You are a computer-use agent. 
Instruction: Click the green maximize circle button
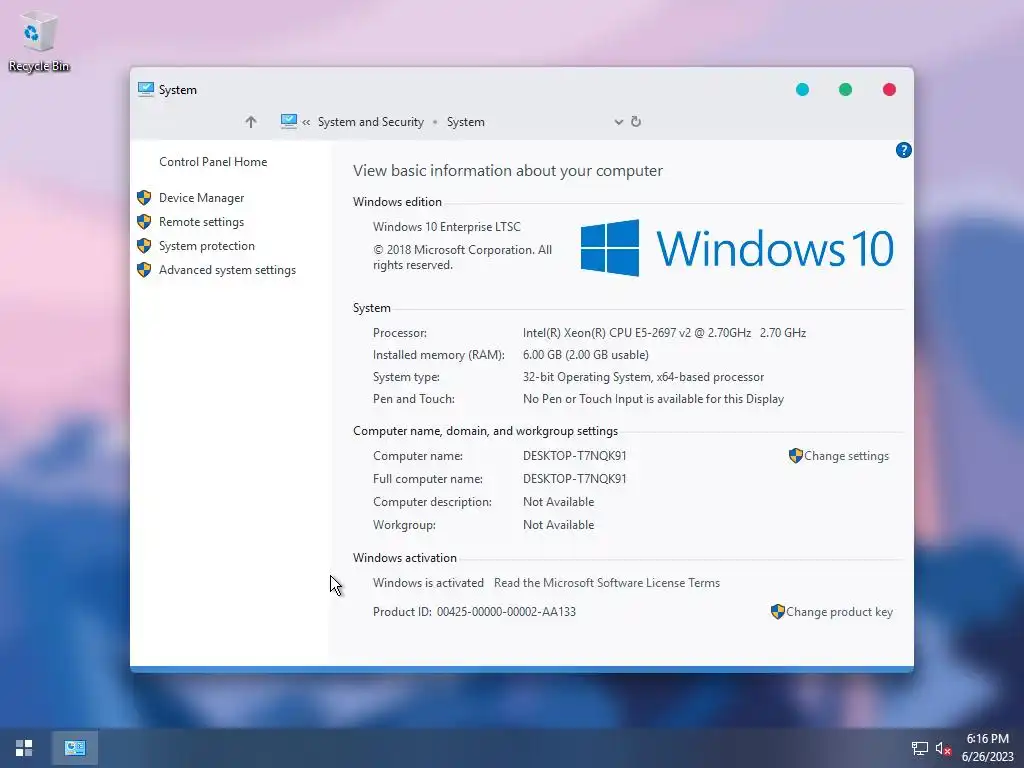point(845,89)
